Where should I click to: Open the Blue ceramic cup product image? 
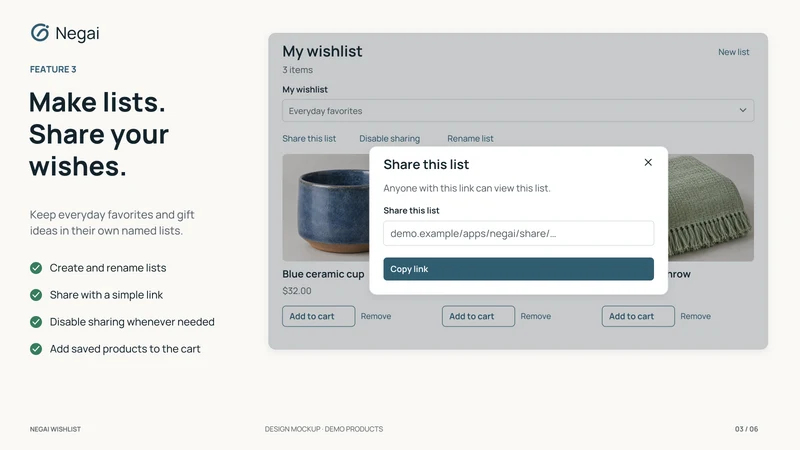point(326,208)
